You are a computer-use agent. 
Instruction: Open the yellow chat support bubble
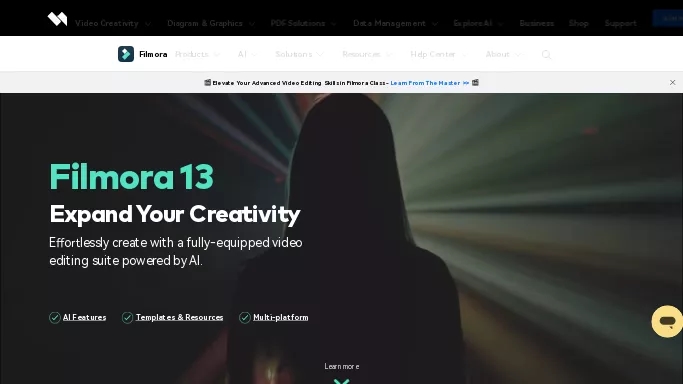click(x=667, y=321)
